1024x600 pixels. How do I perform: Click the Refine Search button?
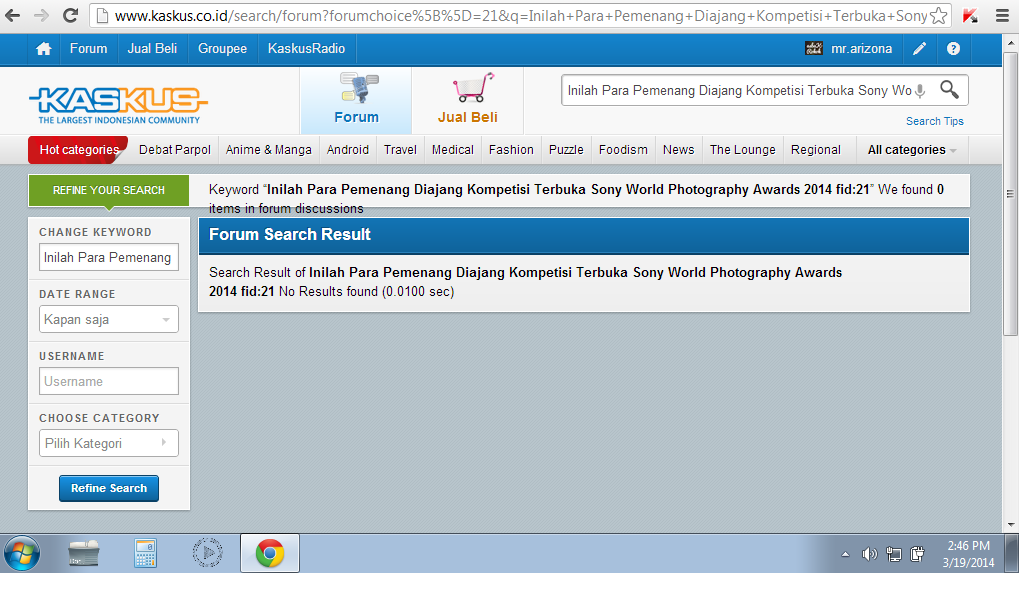pyautogui.click(x=109, y=488)
